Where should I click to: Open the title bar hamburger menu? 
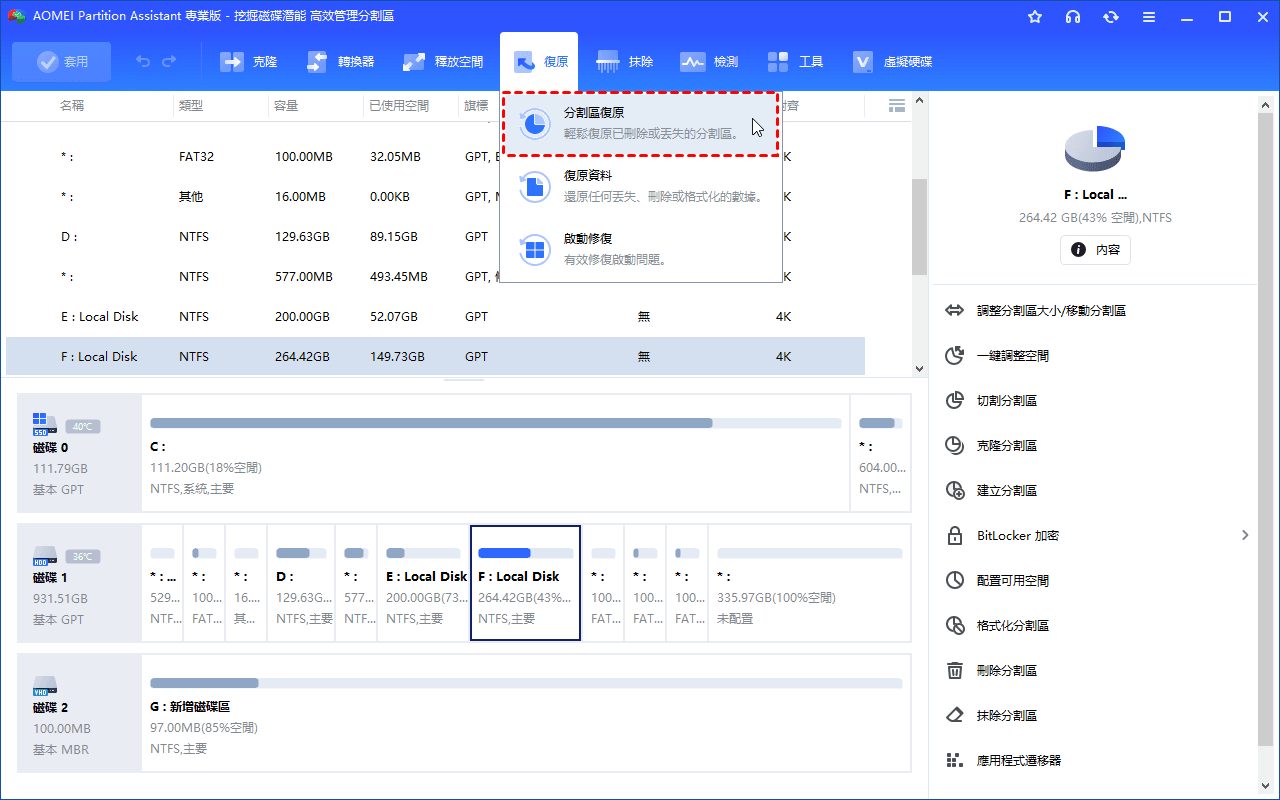point(1148,17)
